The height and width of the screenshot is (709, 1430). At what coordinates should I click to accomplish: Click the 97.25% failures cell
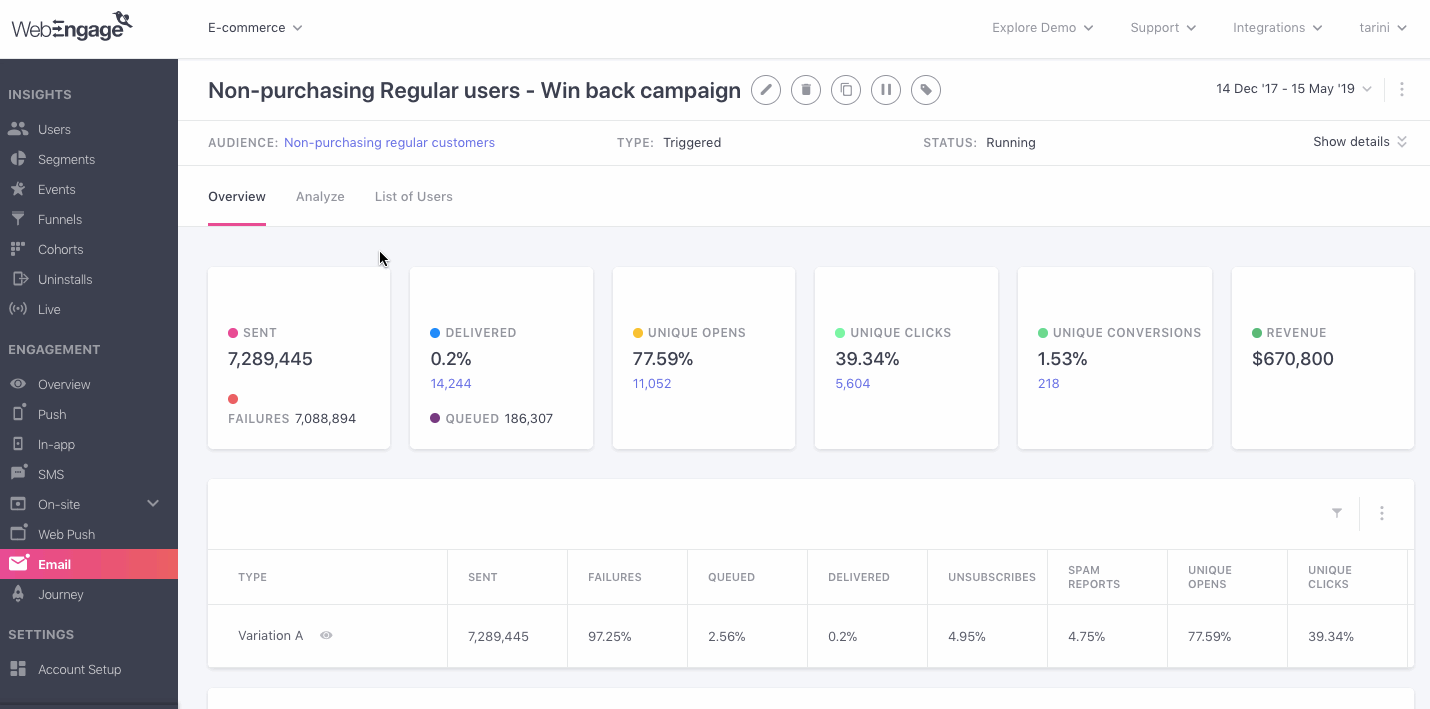click(x=610, y=636)
